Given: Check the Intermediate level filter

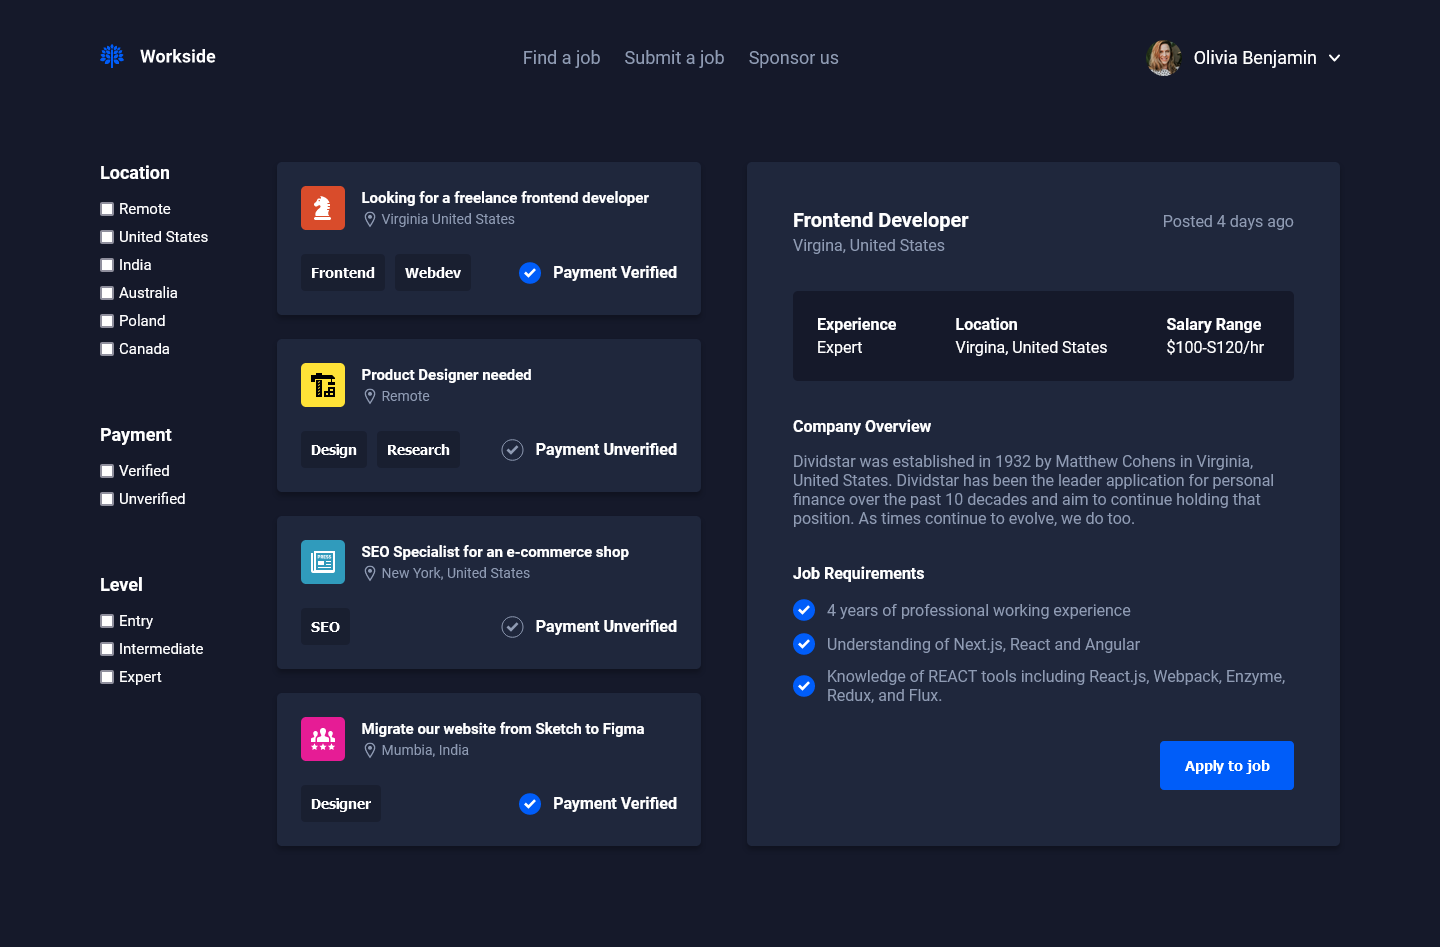Looking at the screenshot, I should pyautogui.click(x=107, y=648).
